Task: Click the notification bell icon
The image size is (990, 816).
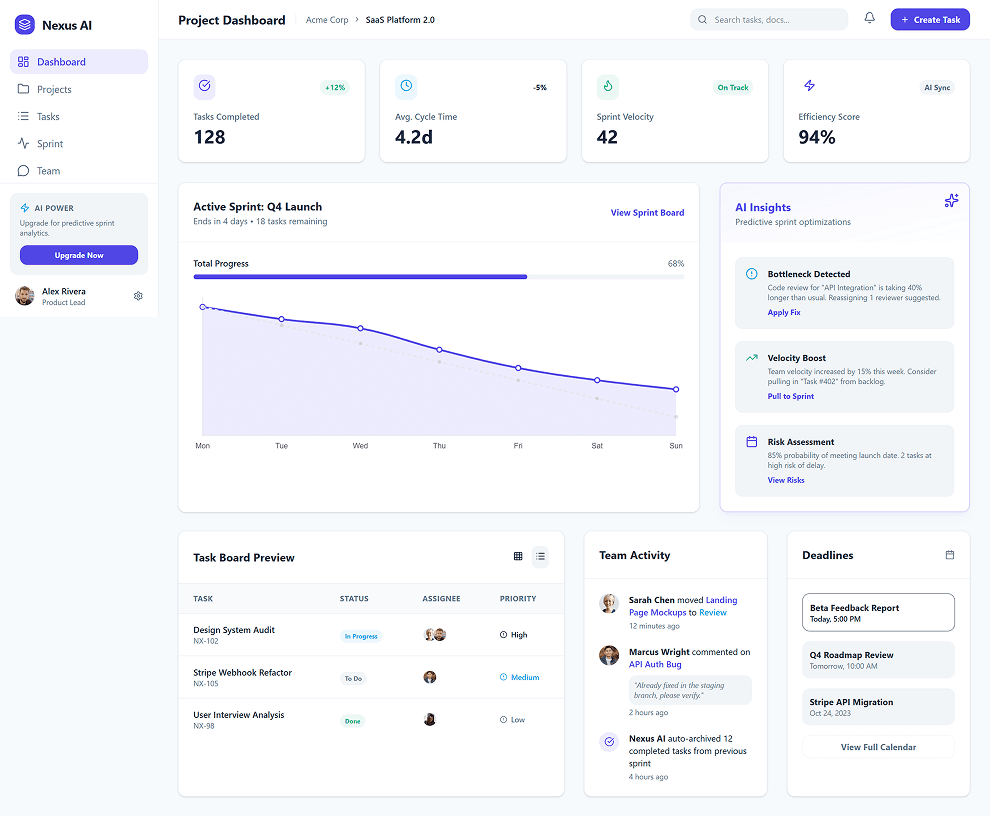Action: click(869, 18)
